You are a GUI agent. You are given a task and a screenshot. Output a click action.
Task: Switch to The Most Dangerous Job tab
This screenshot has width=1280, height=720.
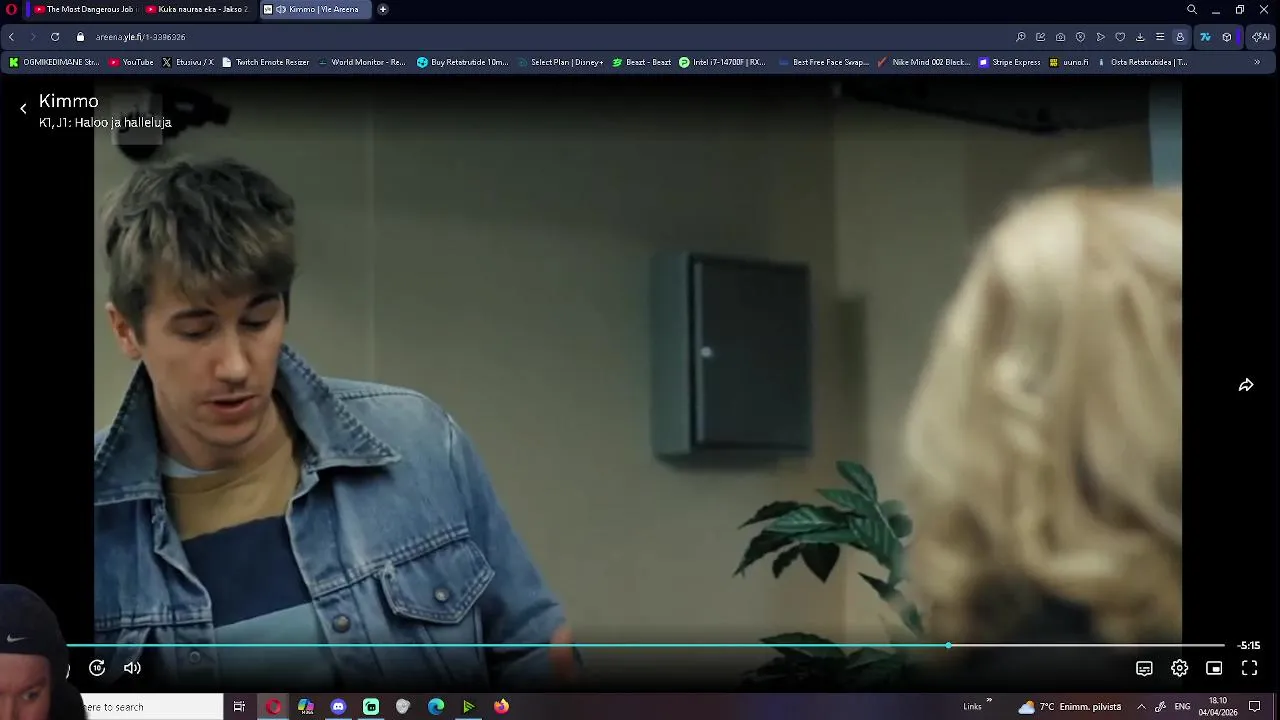[x=84, y=9]
